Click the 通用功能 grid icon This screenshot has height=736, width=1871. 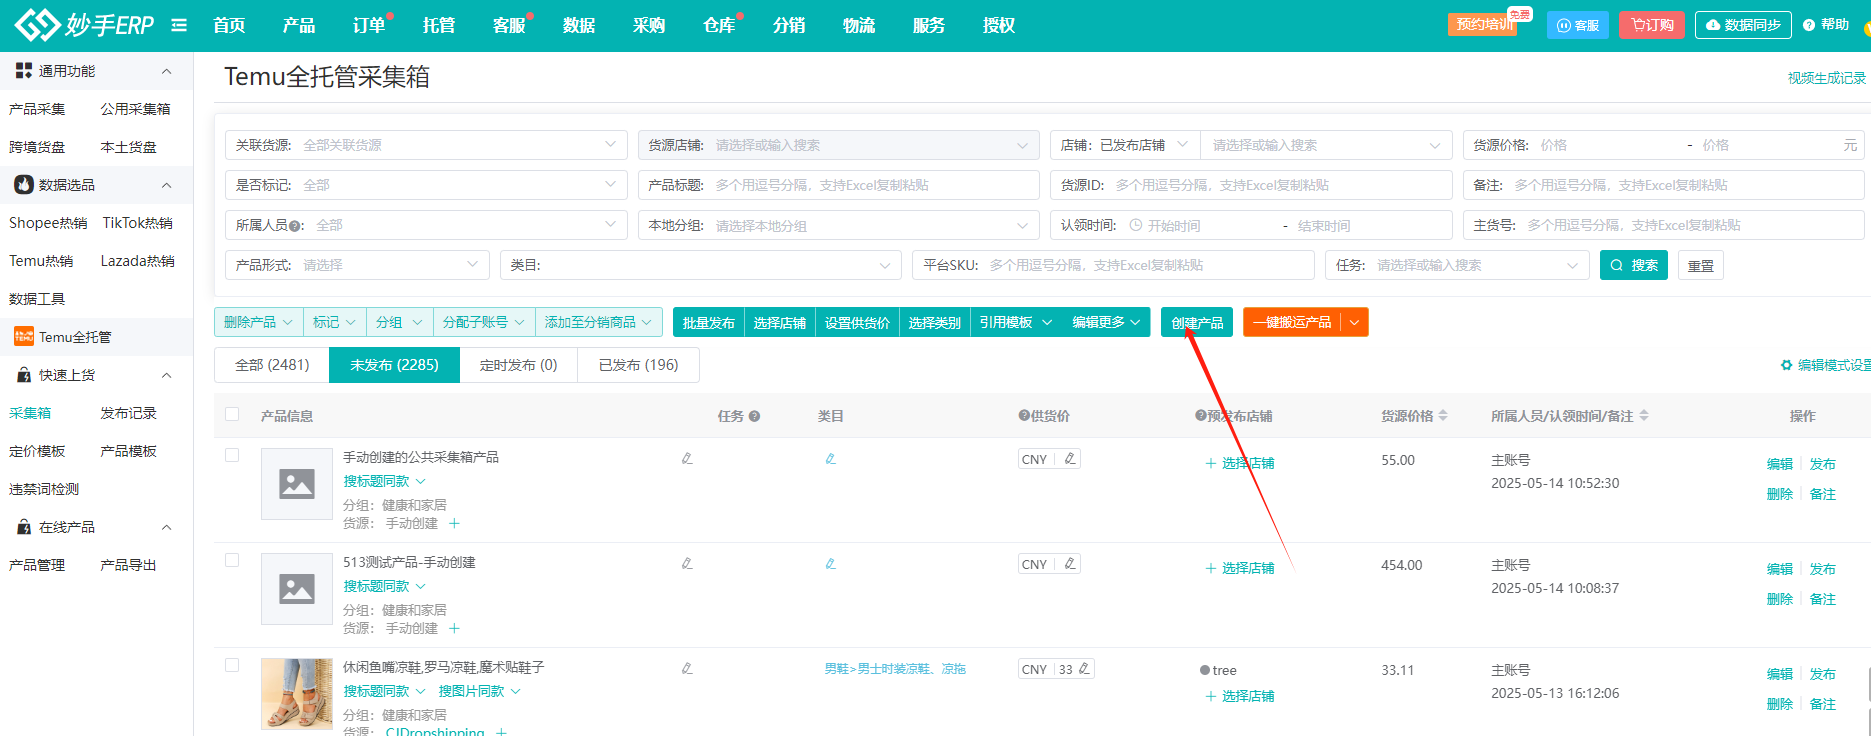(24, 71)
